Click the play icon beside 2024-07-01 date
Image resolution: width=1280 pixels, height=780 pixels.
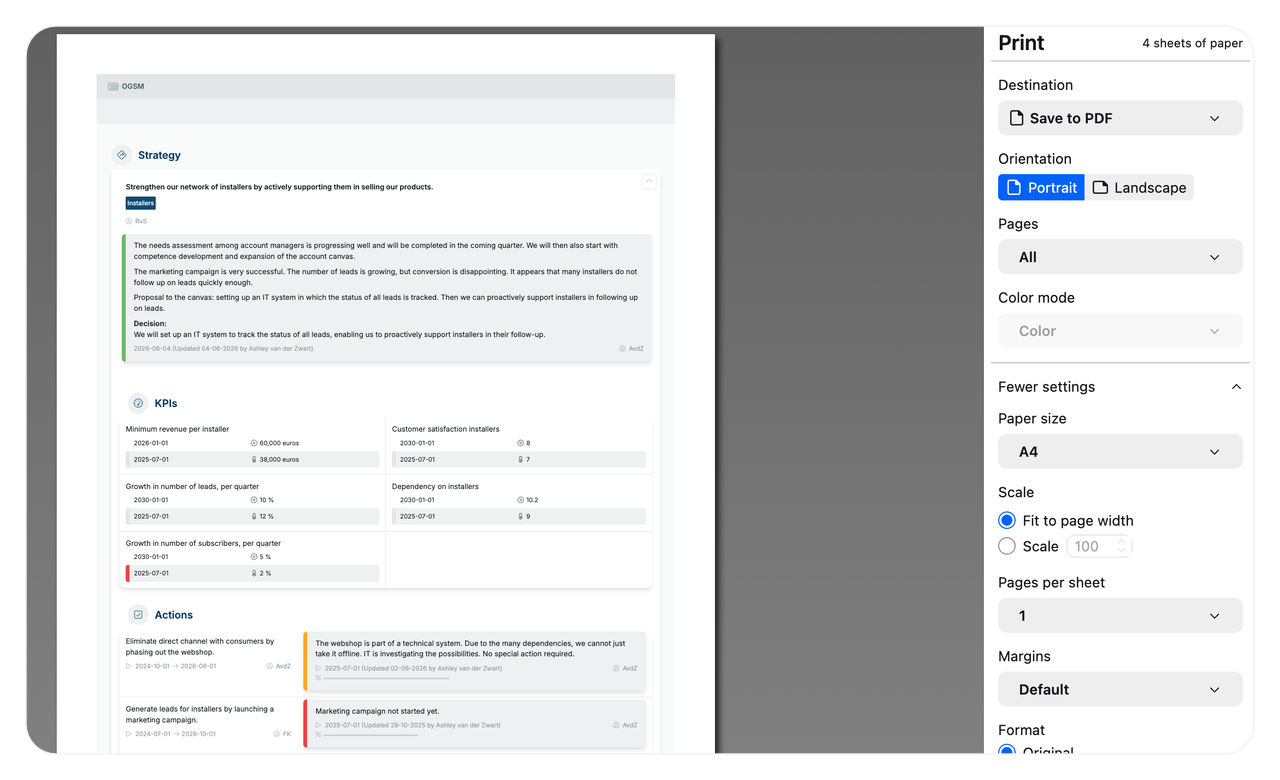(129, 734)
